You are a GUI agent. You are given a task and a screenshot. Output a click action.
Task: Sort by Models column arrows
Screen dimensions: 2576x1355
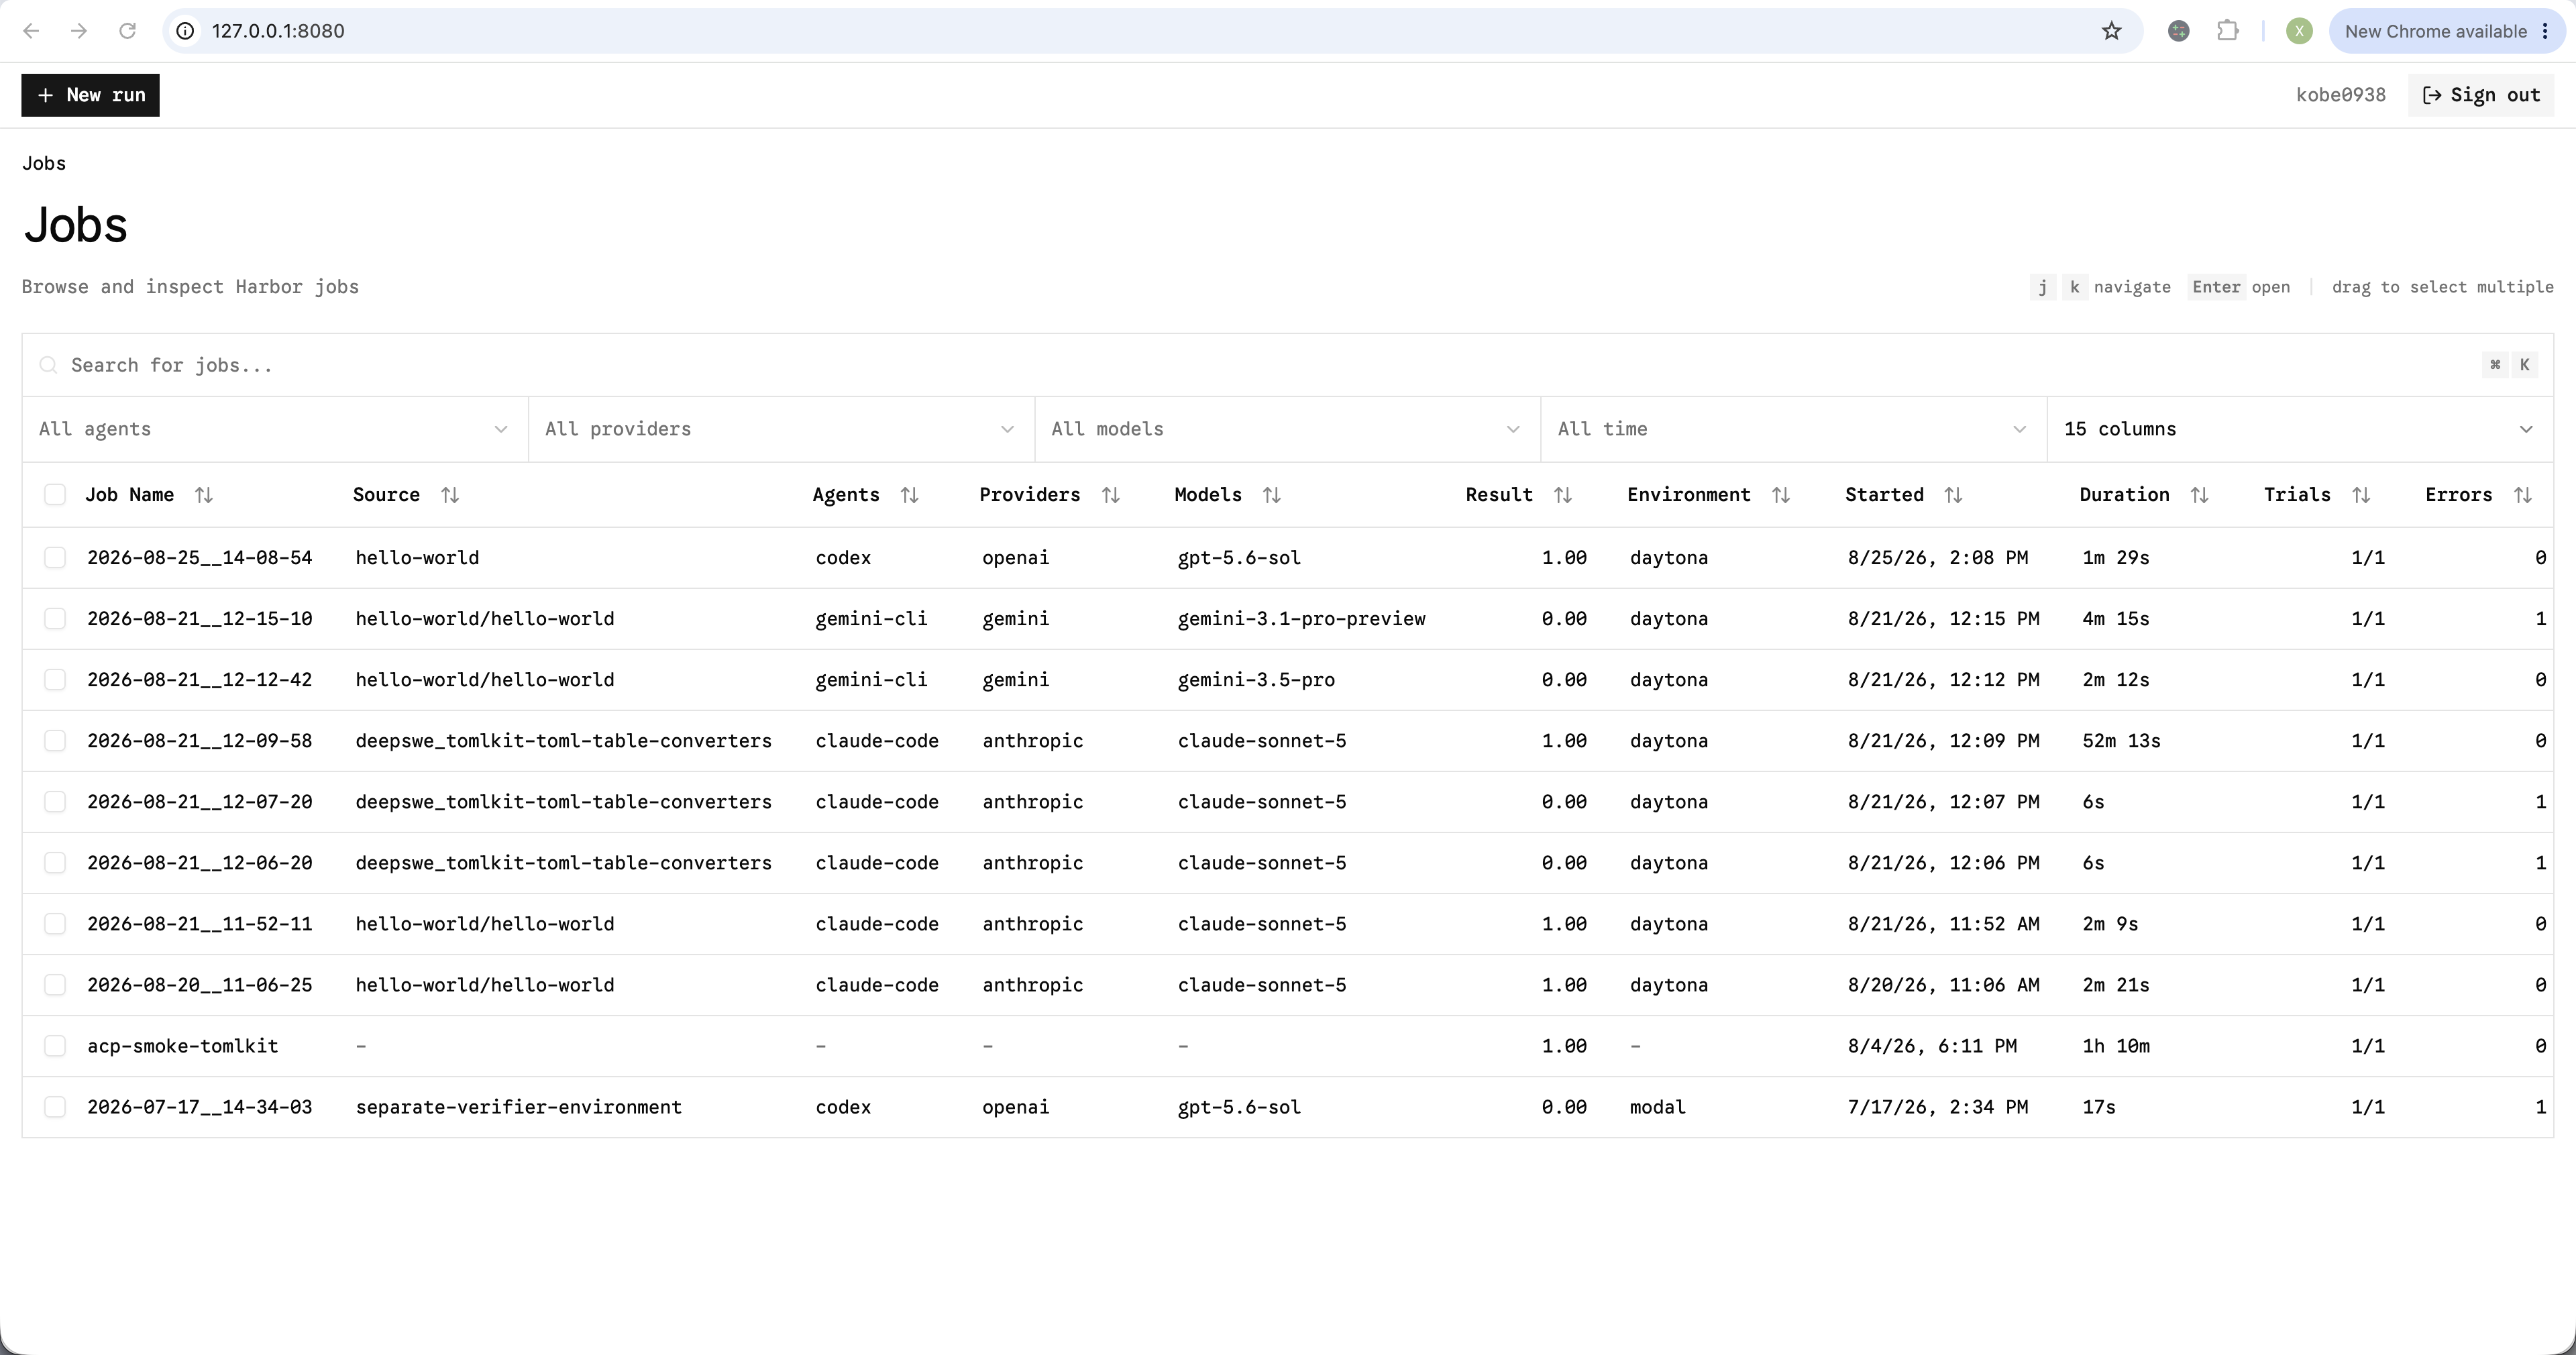(1271, 495)
